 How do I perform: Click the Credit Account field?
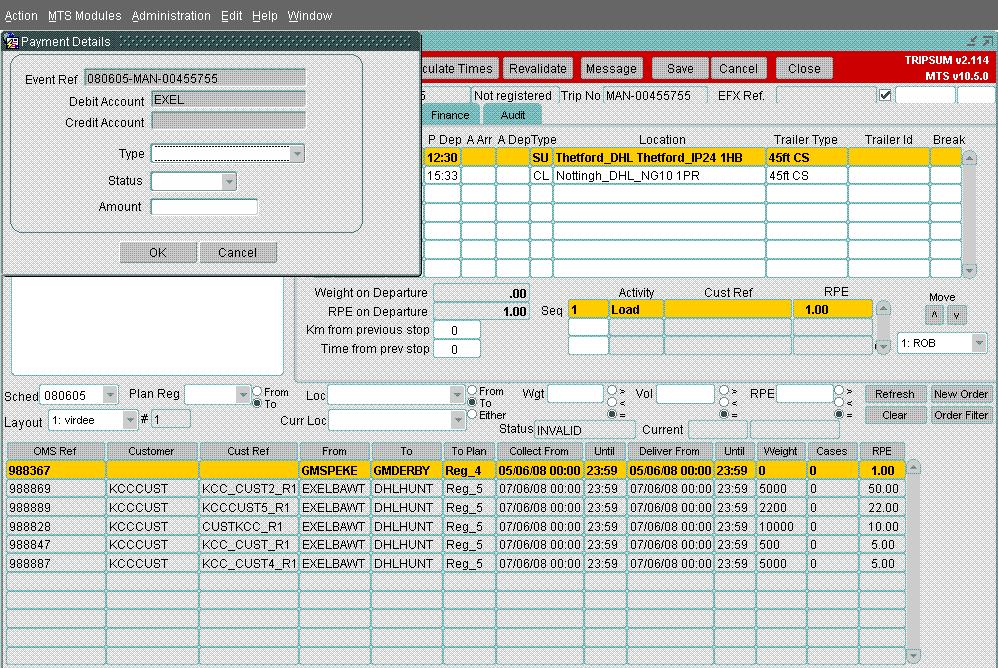point(228,121)
